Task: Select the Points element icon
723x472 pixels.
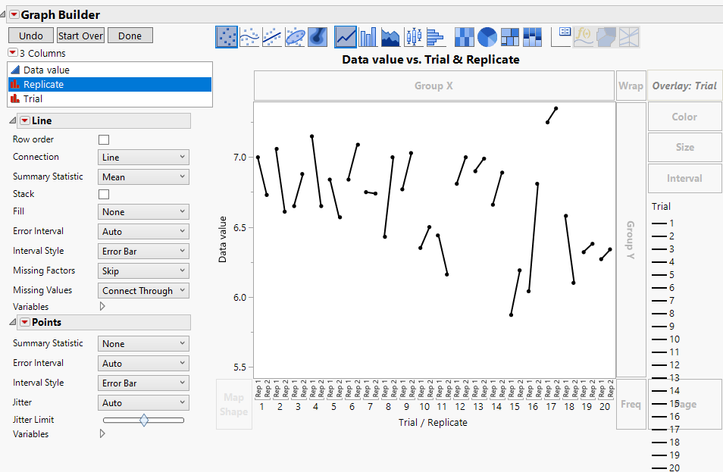Action: click(x=226, y=37)
